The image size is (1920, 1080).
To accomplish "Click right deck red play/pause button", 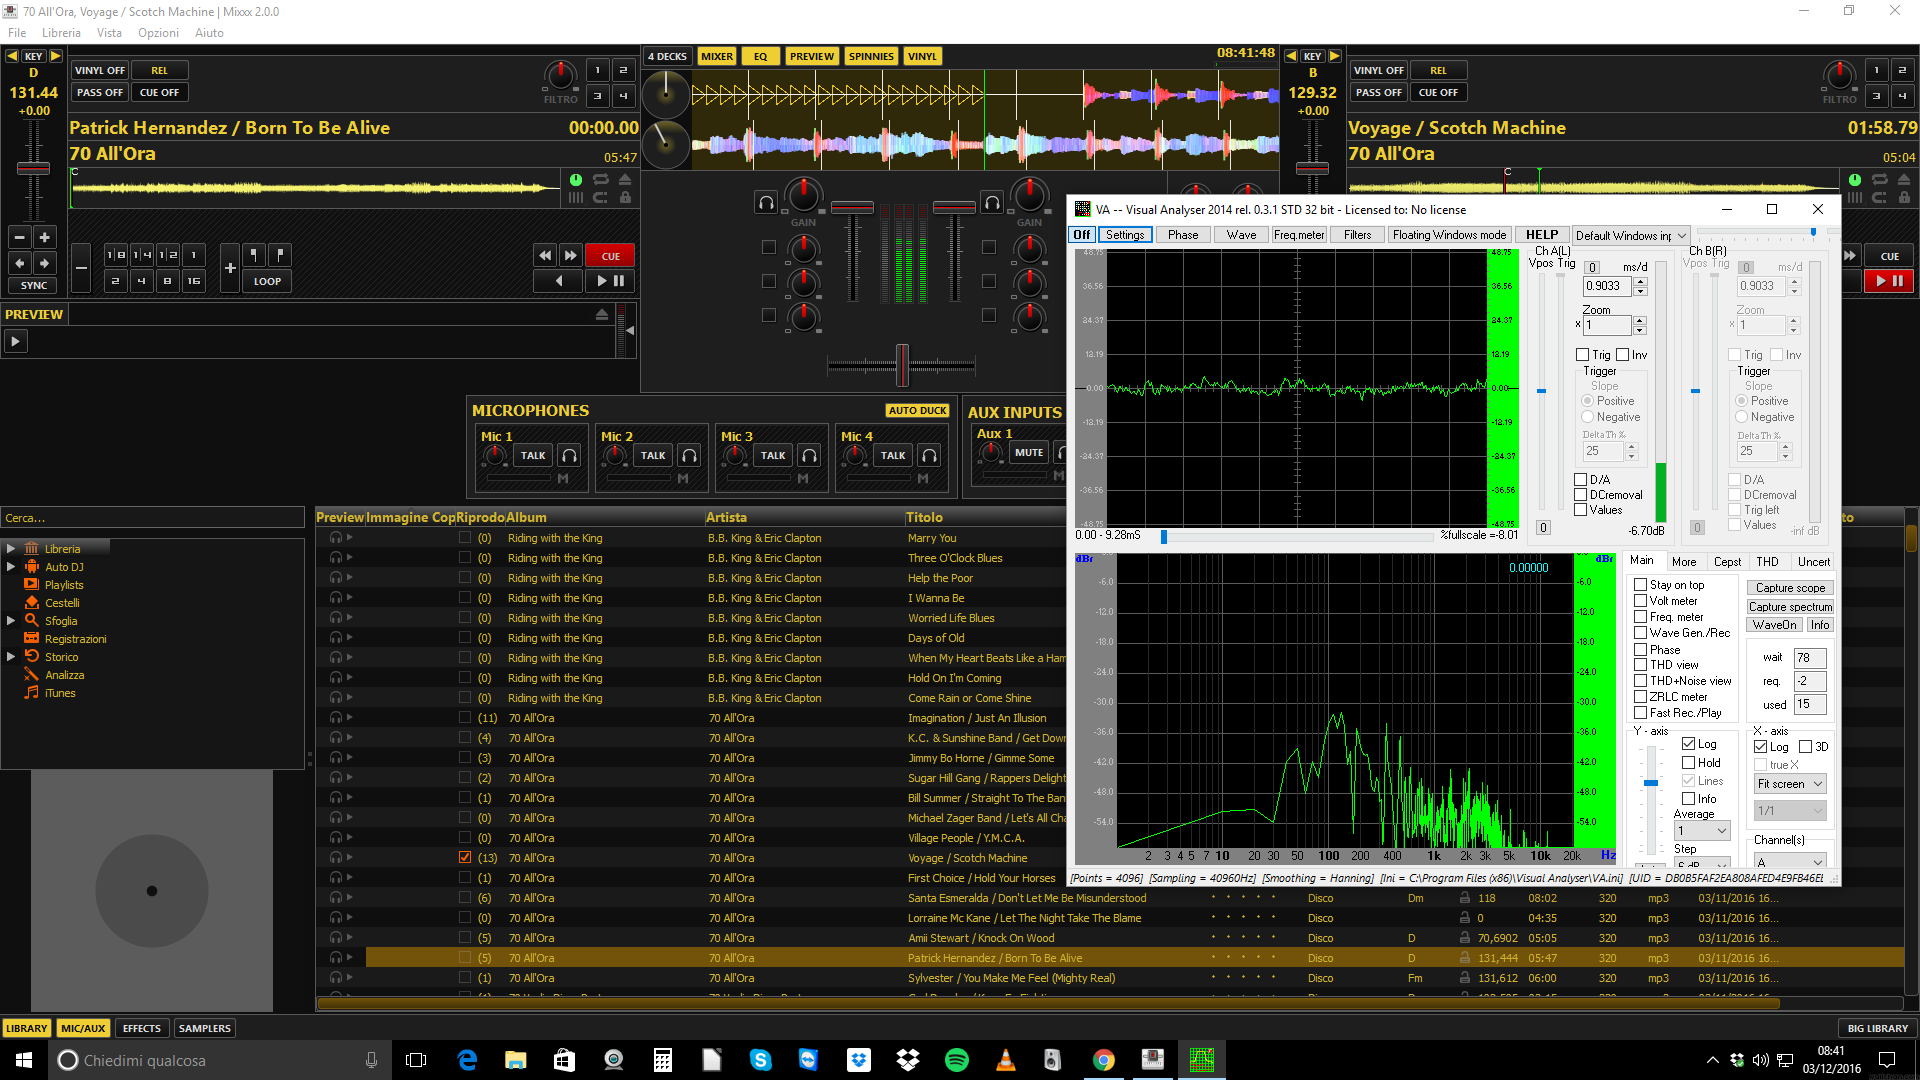I will click(1889, 281).
